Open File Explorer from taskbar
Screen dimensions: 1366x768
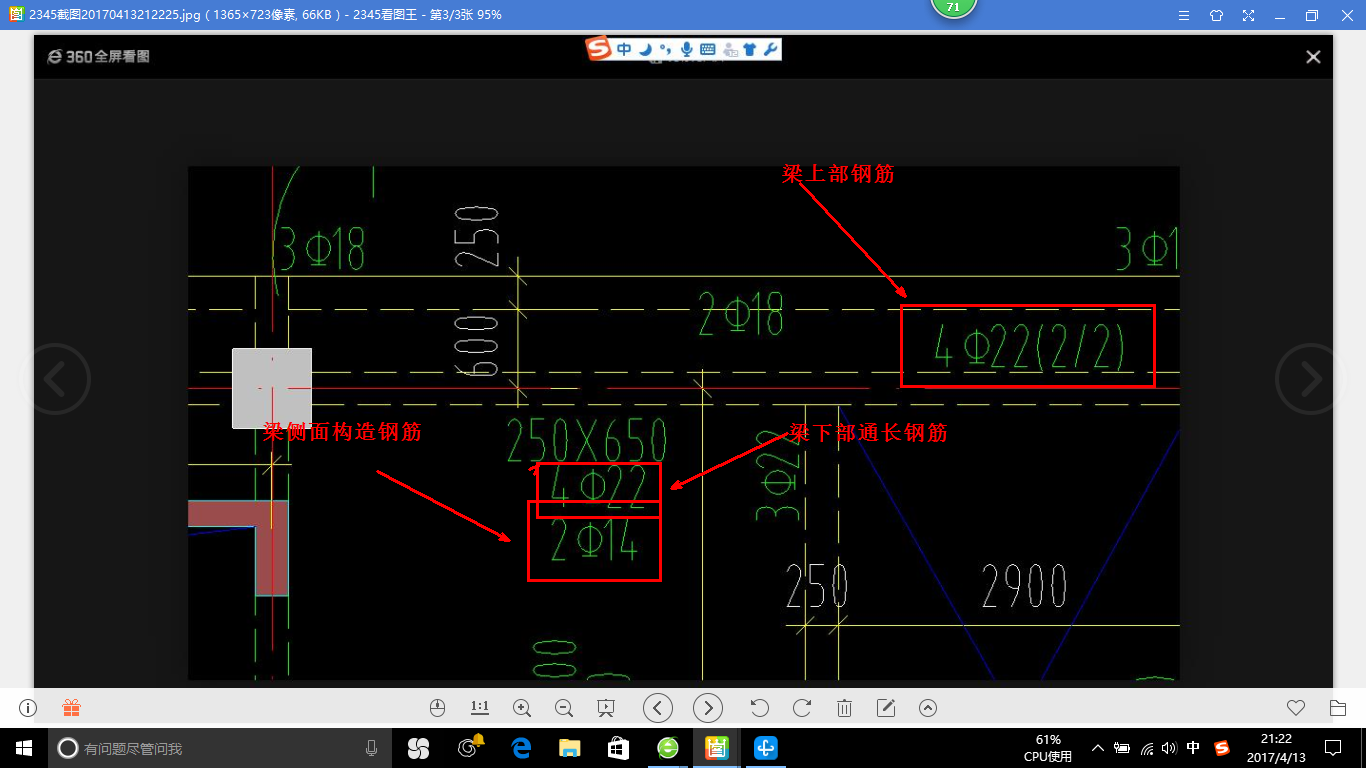point(569,748)
